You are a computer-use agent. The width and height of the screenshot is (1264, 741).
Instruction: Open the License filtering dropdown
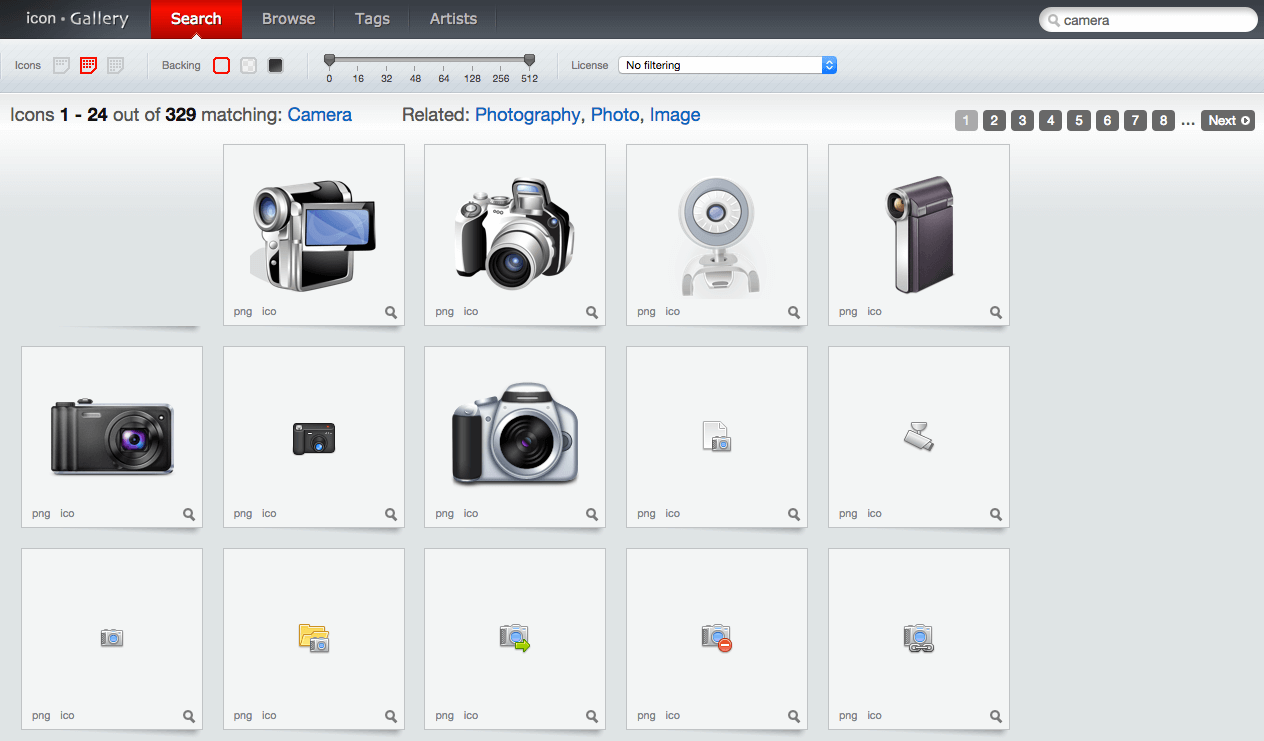[727, 64]
